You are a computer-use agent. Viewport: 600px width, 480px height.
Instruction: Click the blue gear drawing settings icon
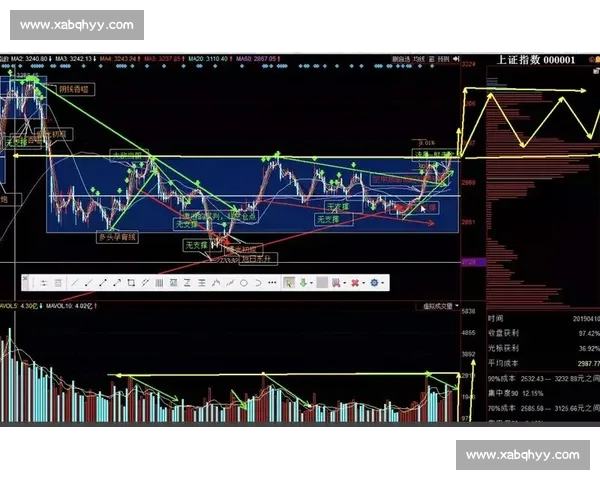374,283
